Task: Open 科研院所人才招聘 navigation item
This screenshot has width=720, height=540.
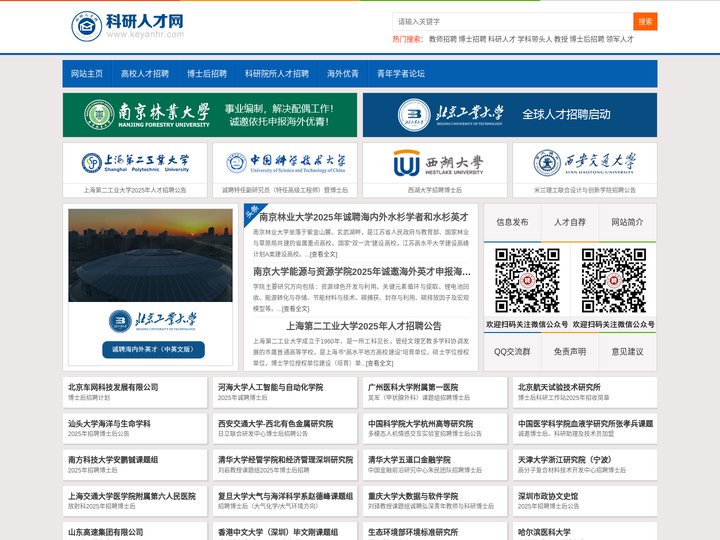Action: [277, 73]
